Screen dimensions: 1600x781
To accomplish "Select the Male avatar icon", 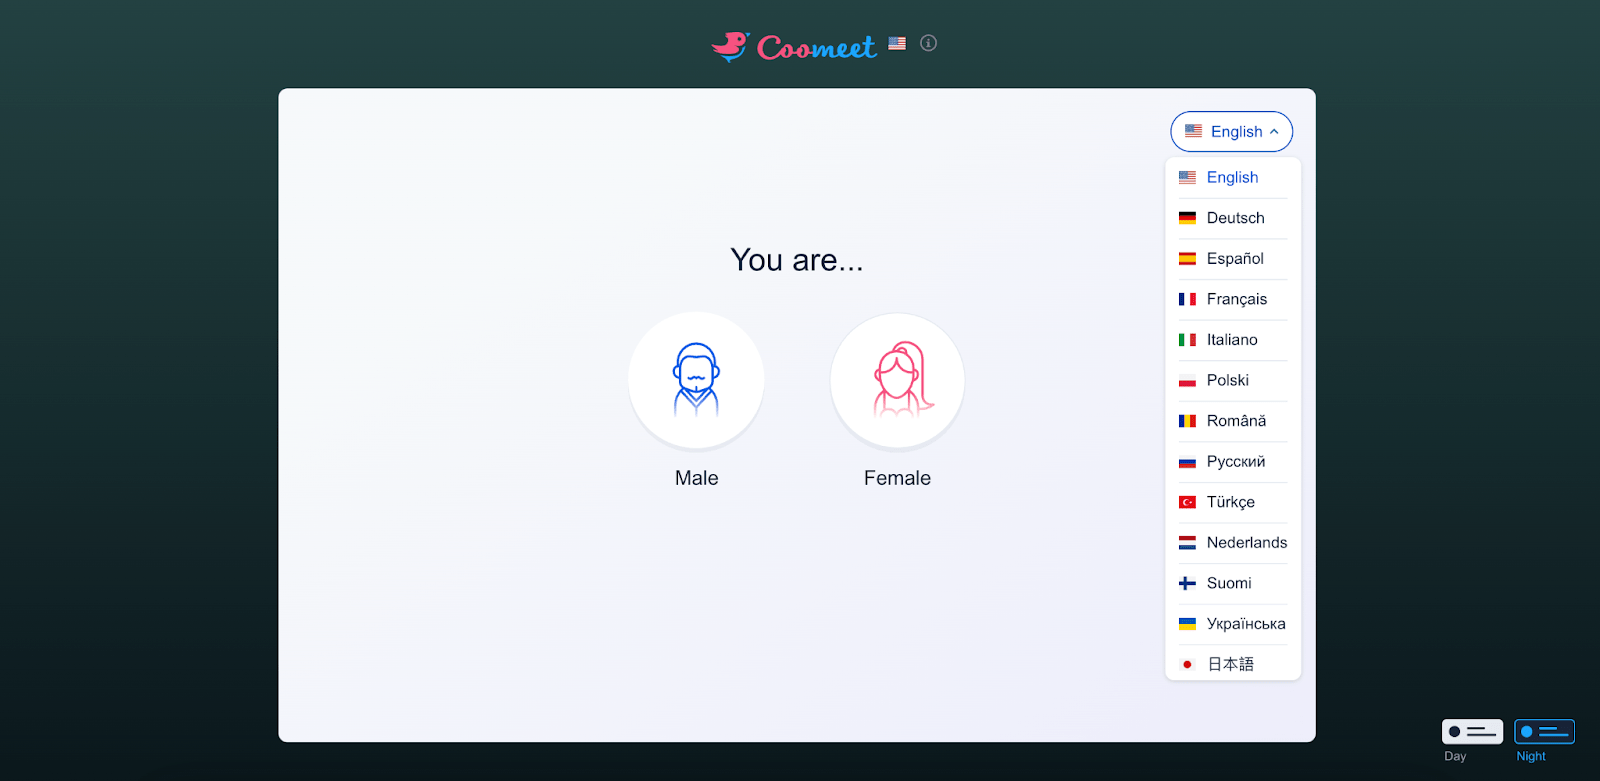I will tap(696, 380).
